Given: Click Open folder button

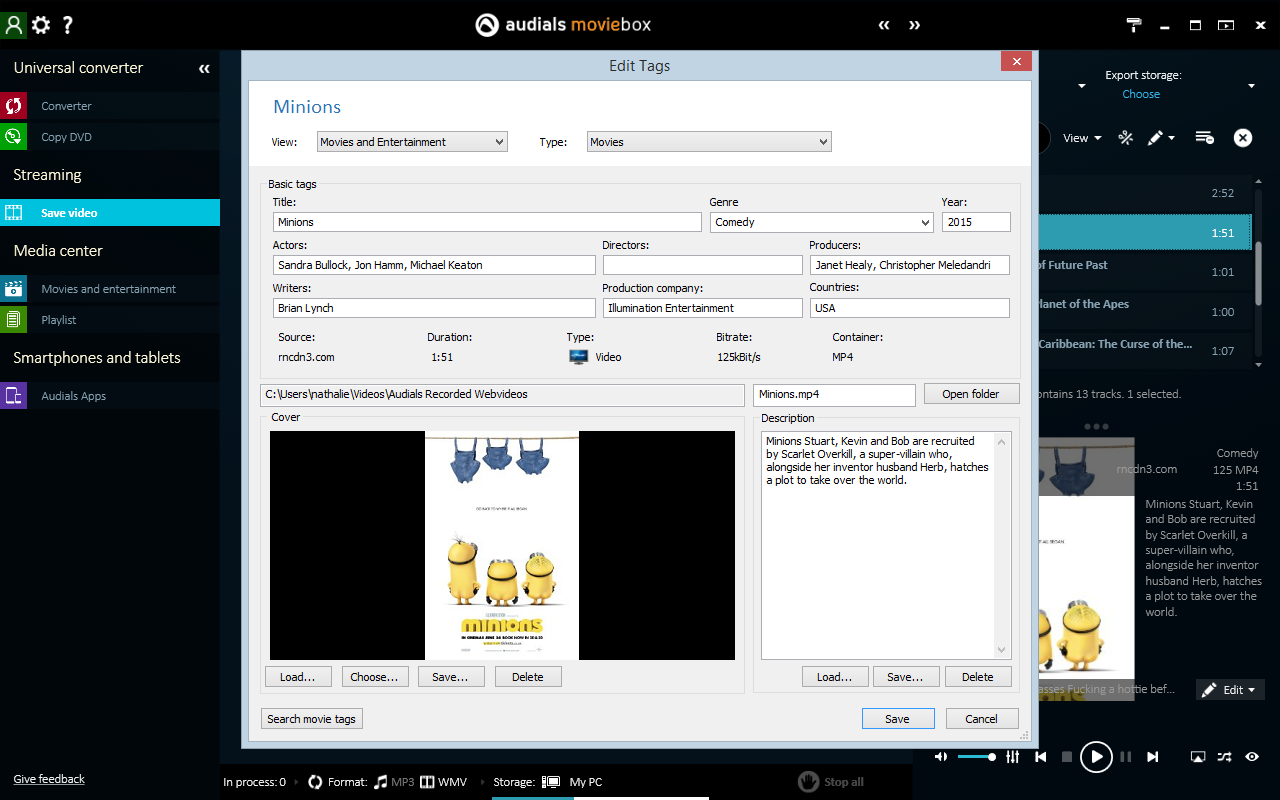Looking at the screenshot, I should [x=971, y=394].
